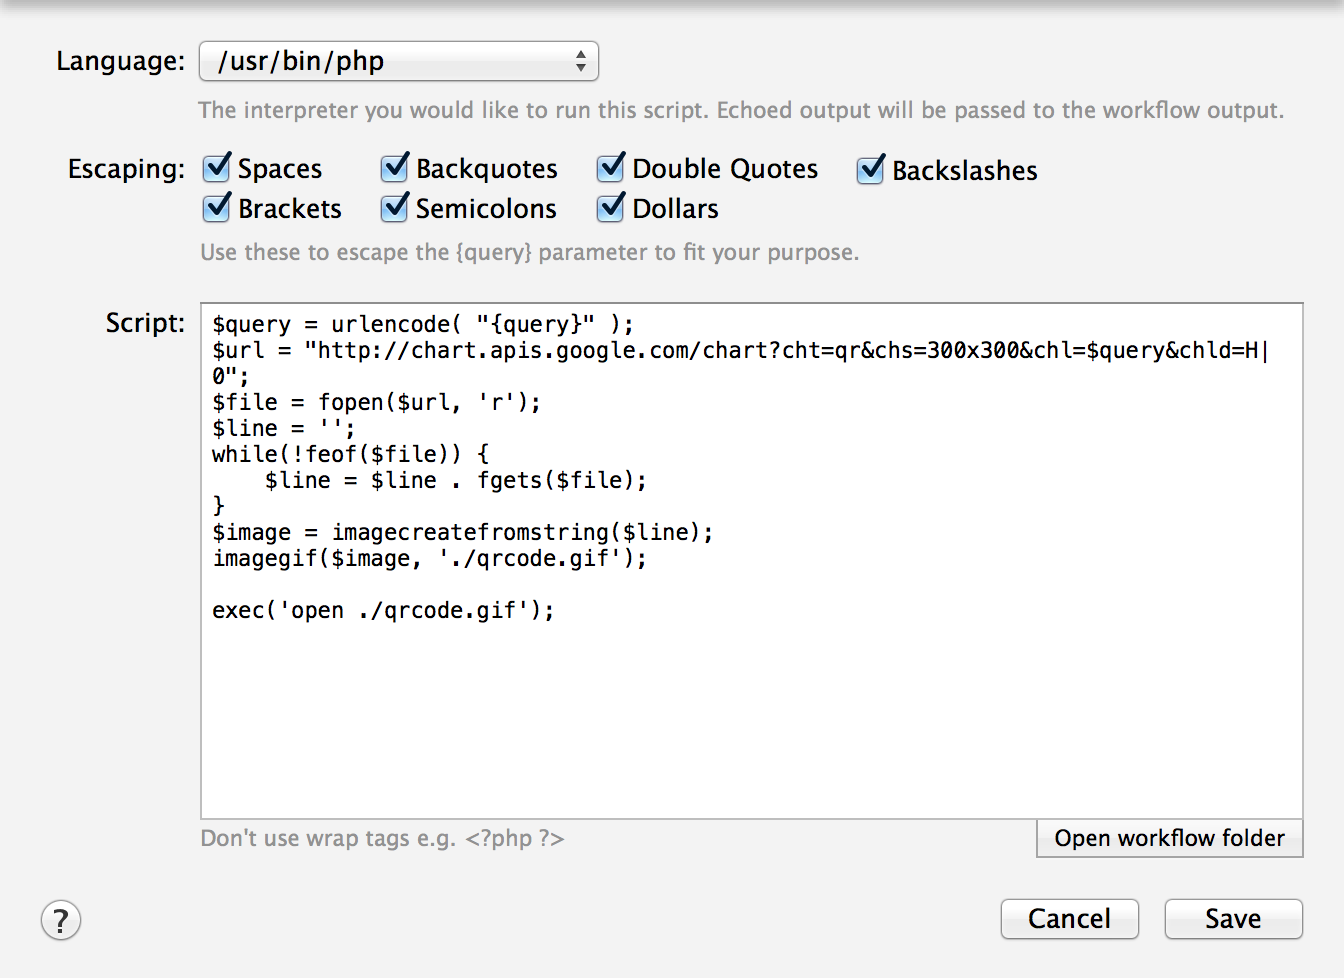Turn off Semicolons escaping
The width and height of the screenshot is (1344, 978).
click(395, 208)
